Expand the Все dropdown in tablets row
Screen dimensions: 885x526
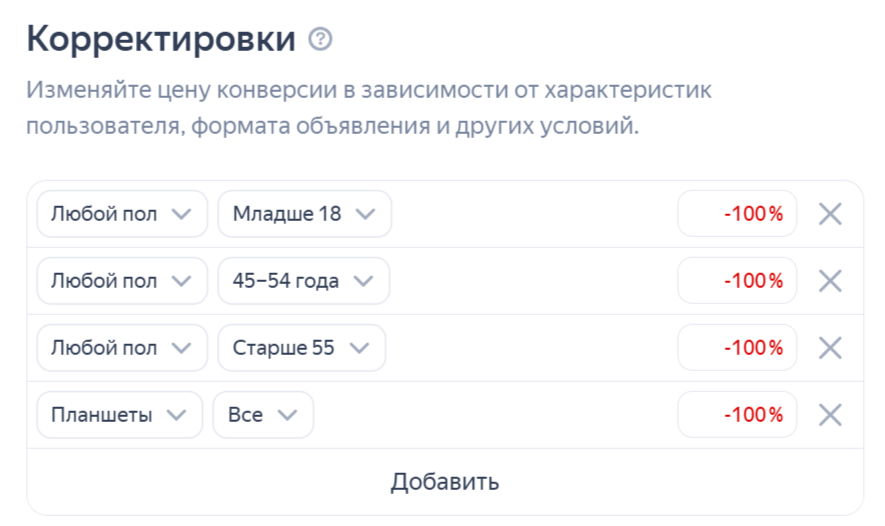(x=263, y=415)
